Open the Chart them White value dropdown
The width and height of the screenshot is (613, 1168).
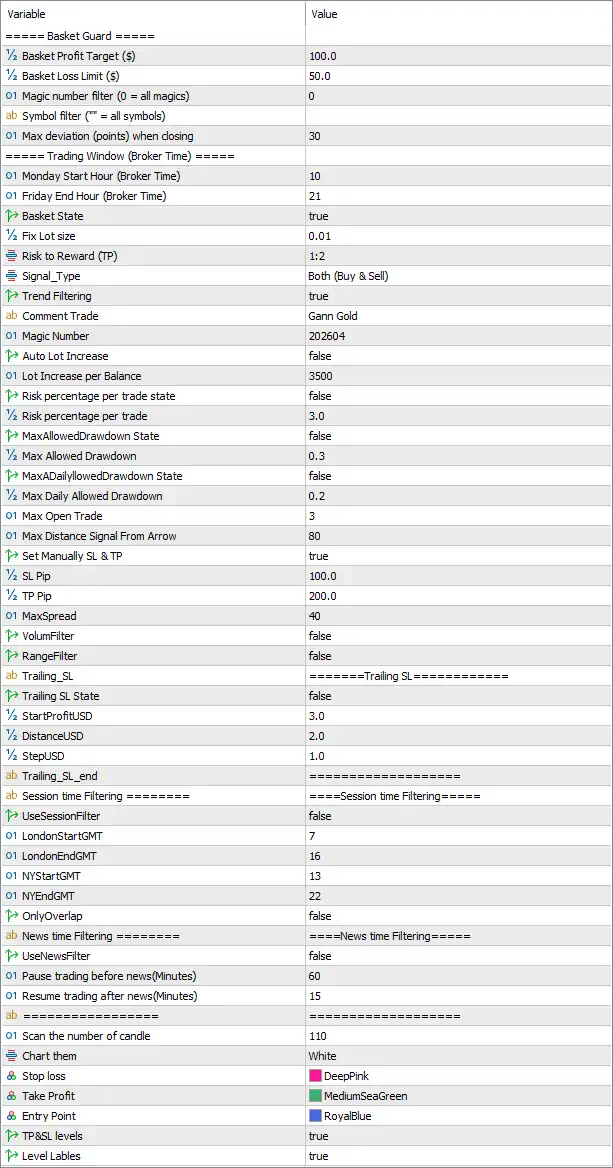(x=458, y=1056)
